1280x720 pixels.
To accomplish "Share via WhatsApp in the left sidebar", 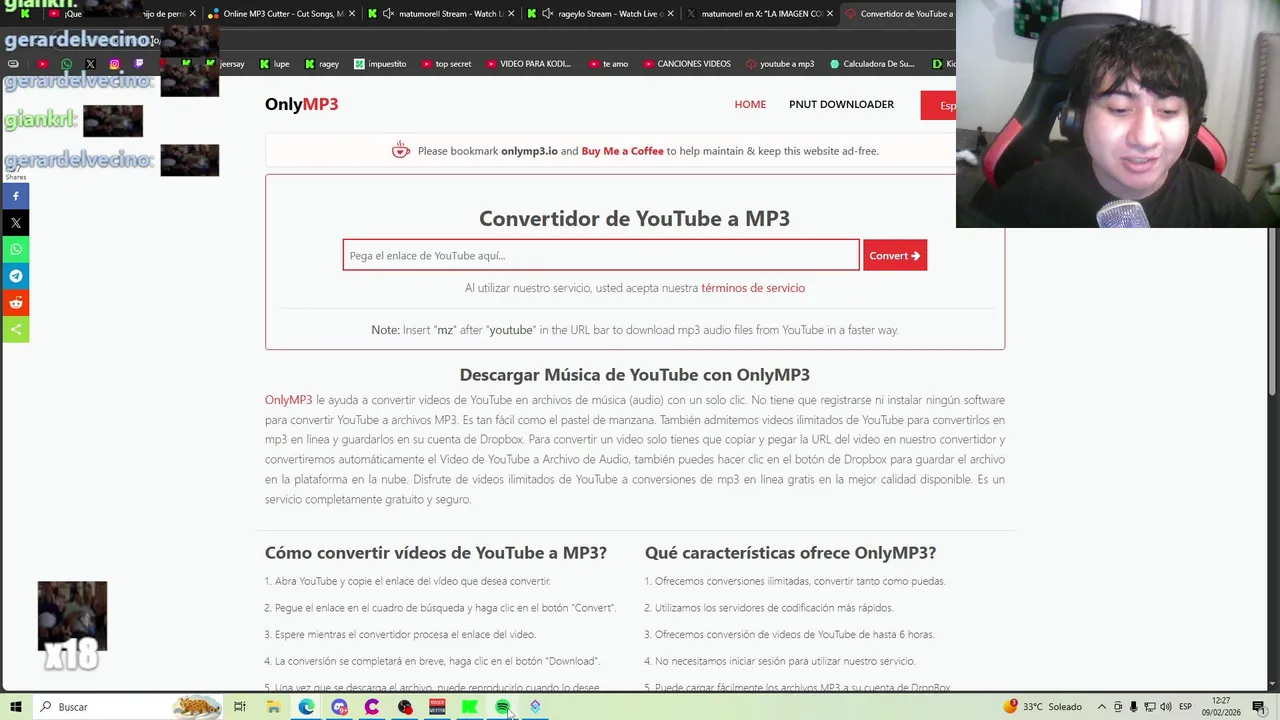I will (15, 249).
